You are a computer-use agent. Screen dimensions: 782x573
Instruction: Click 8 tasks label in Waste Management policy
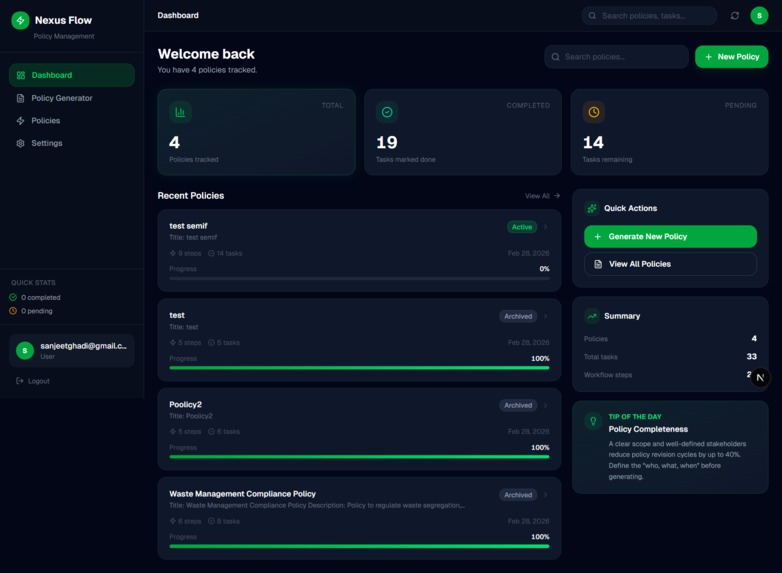click(223, 521)
